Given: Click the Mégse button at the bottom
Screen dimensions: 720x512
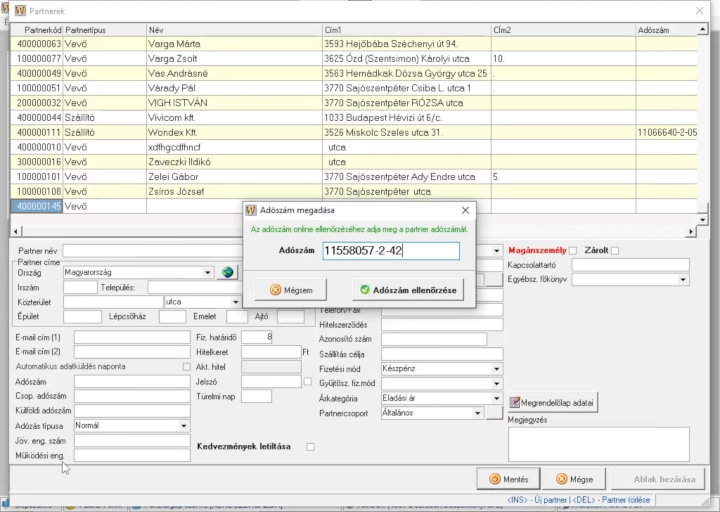Looking at the screenshot, I should (574, 479).
